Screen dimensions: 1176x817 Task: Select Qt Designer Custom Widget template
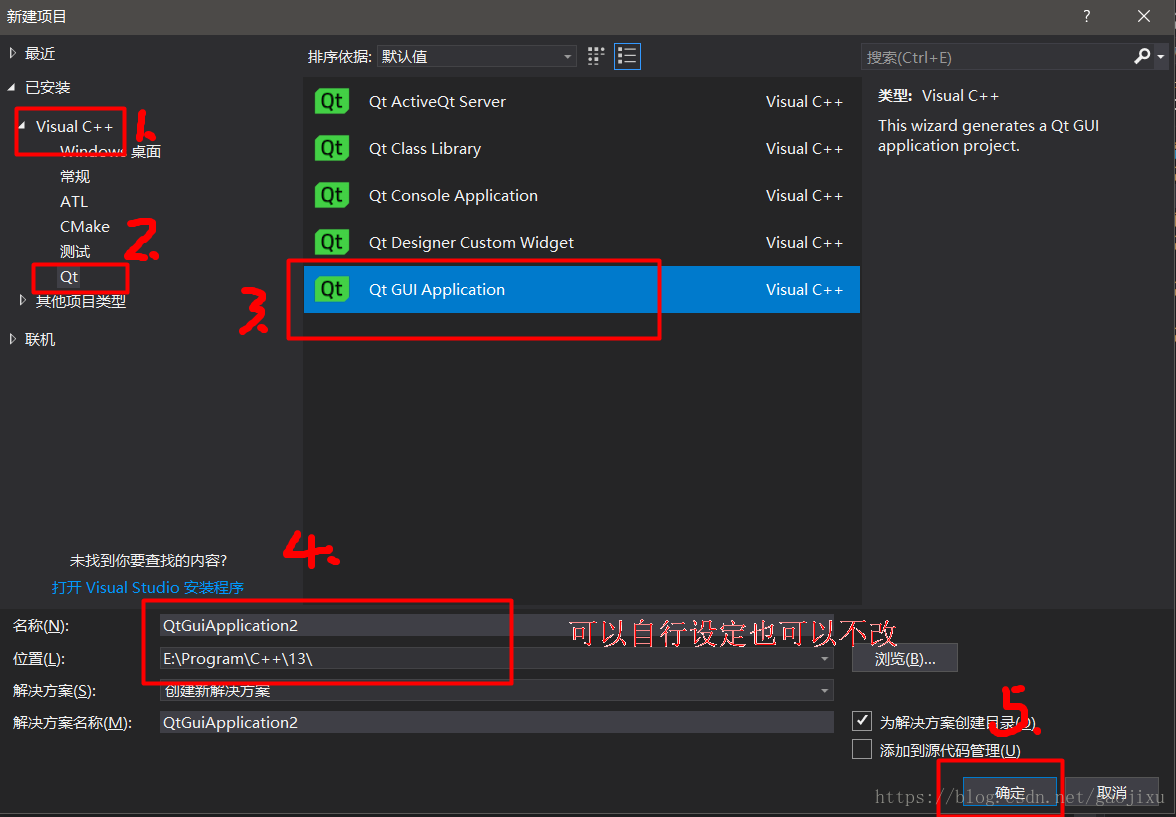(581, 242)
